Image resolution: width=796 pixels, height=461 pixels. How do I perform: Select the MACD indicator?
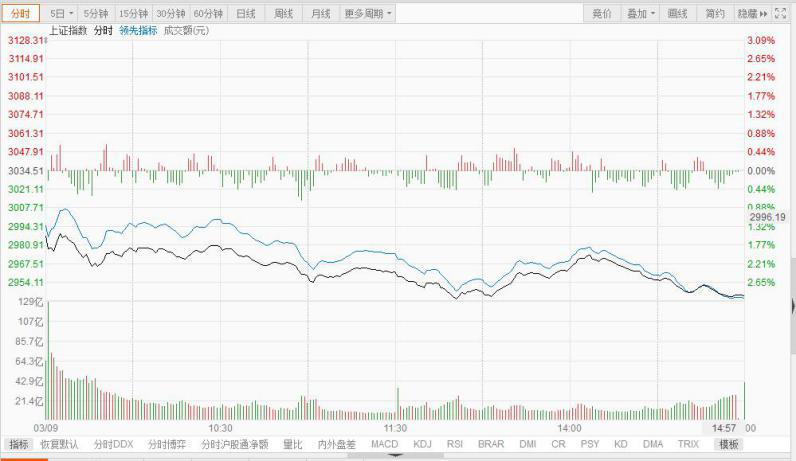pyautogui.click(x=384, y=444)
